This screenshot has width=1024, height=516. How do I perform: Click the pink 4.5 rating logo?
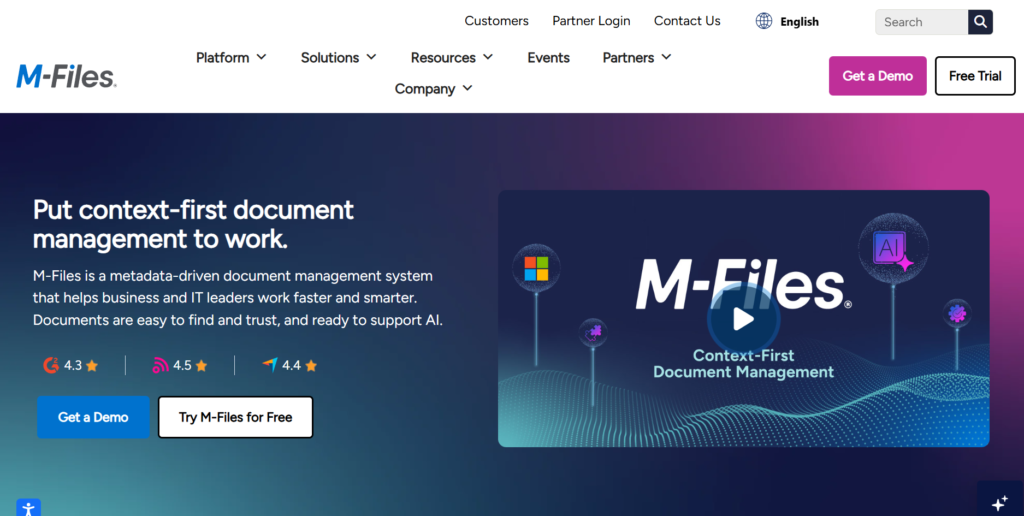[160, 365]
